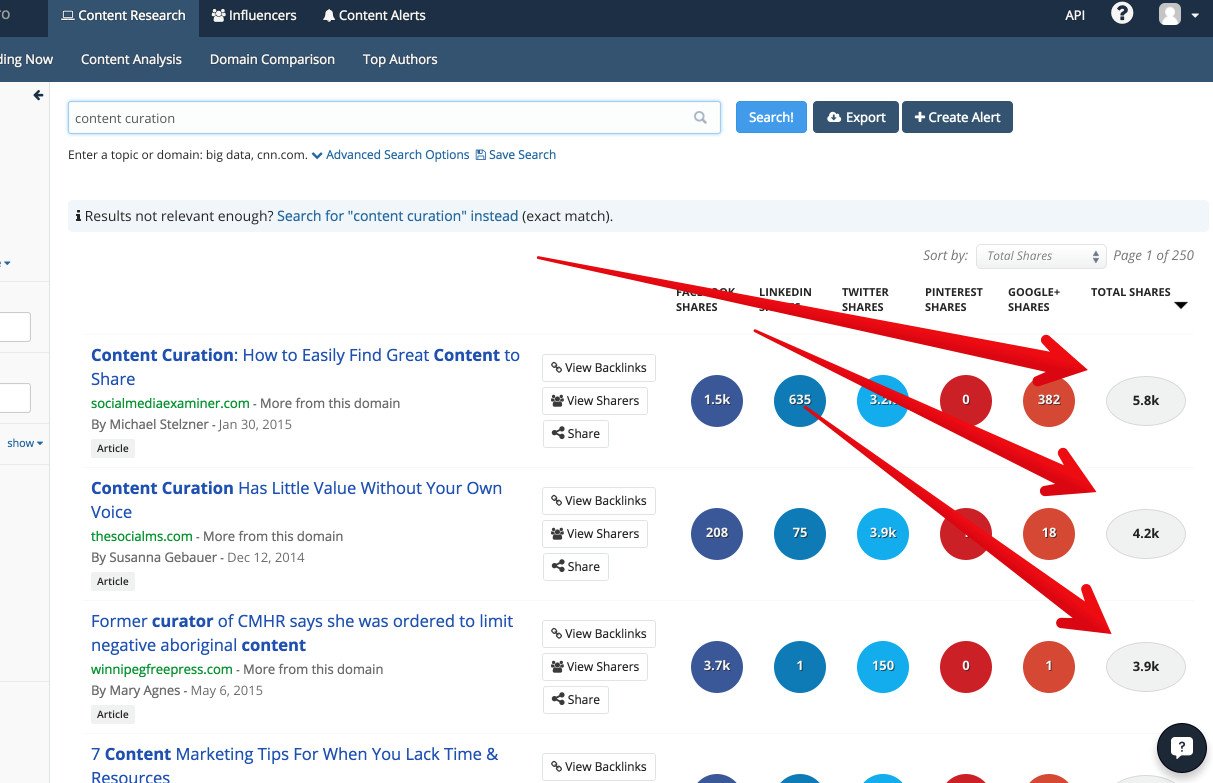Click Pinterest shares 0 circle in first row
The width and height of the screenshot is (1213, 783).
[x=966, y=400]
